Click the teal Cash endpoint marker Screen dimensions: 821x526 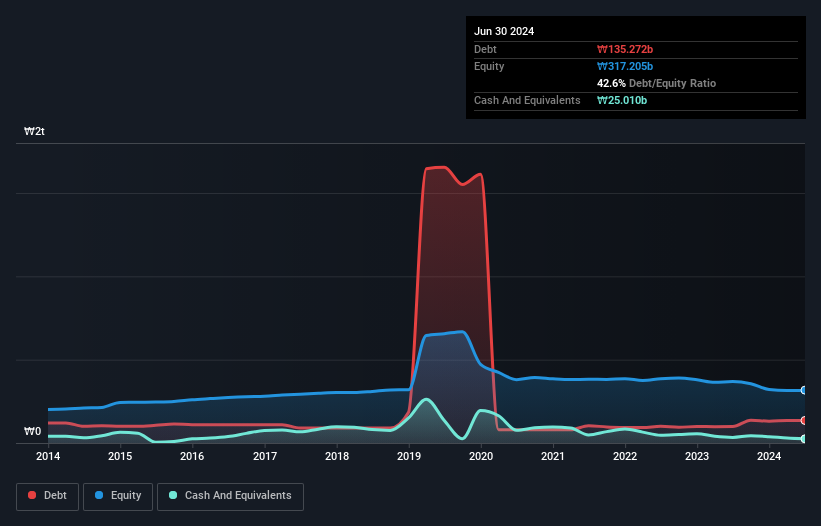click(x=804, y=439)
